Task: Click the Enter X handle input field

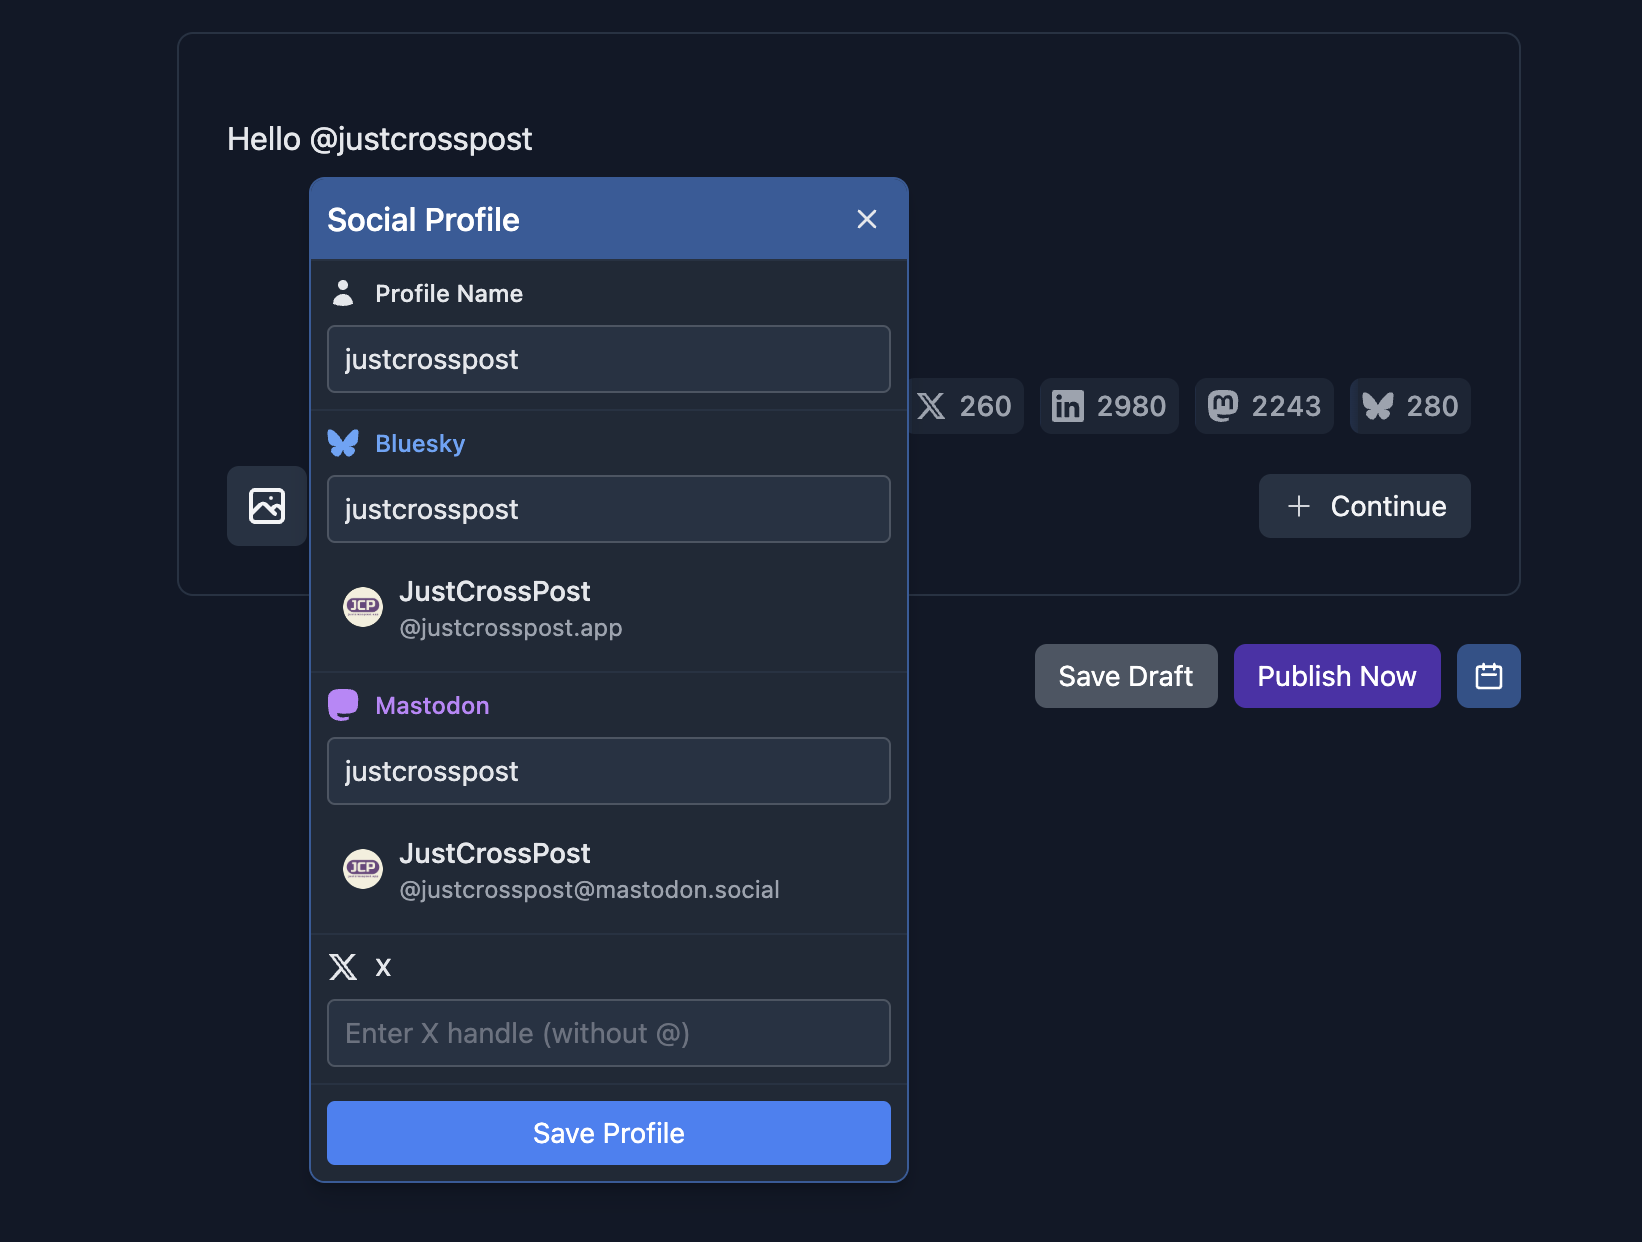Action: coord(608,1033)
